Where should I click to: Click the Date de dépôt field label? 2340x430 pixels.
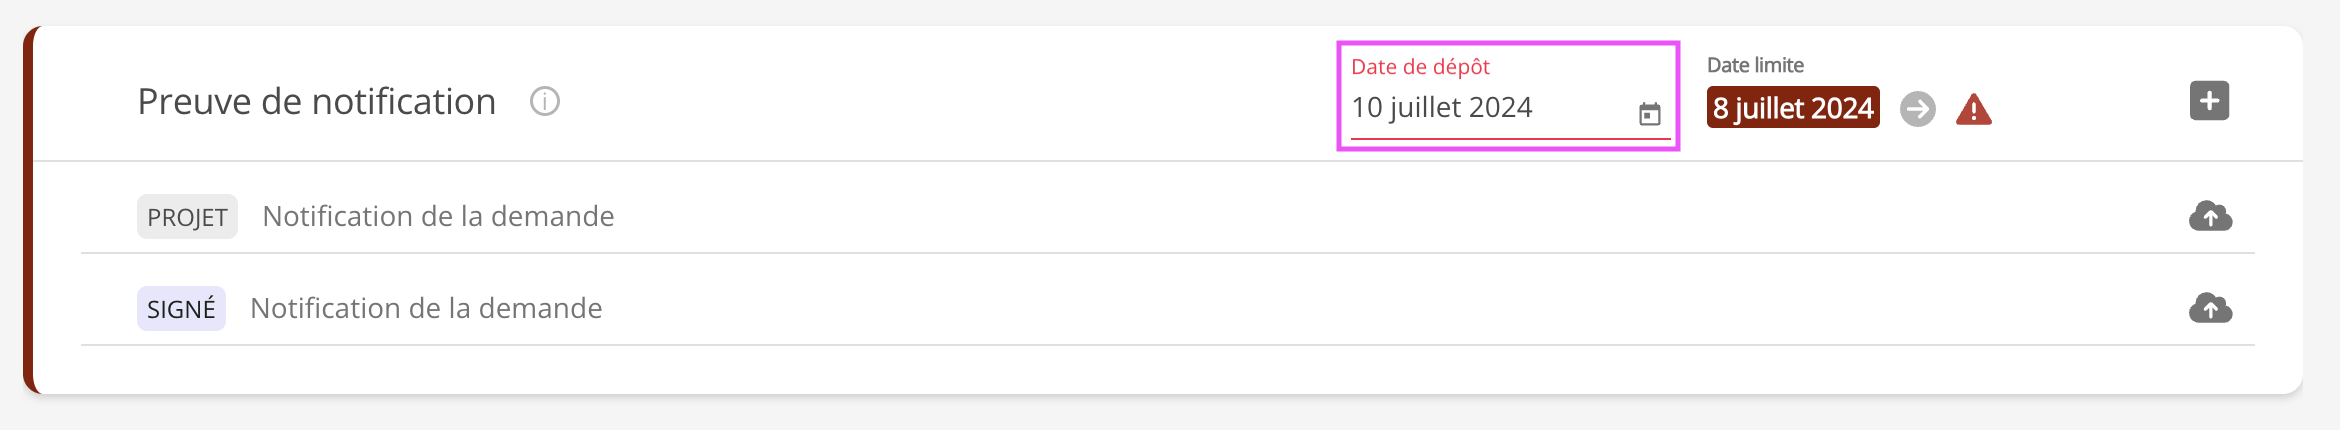point(1420,67)
